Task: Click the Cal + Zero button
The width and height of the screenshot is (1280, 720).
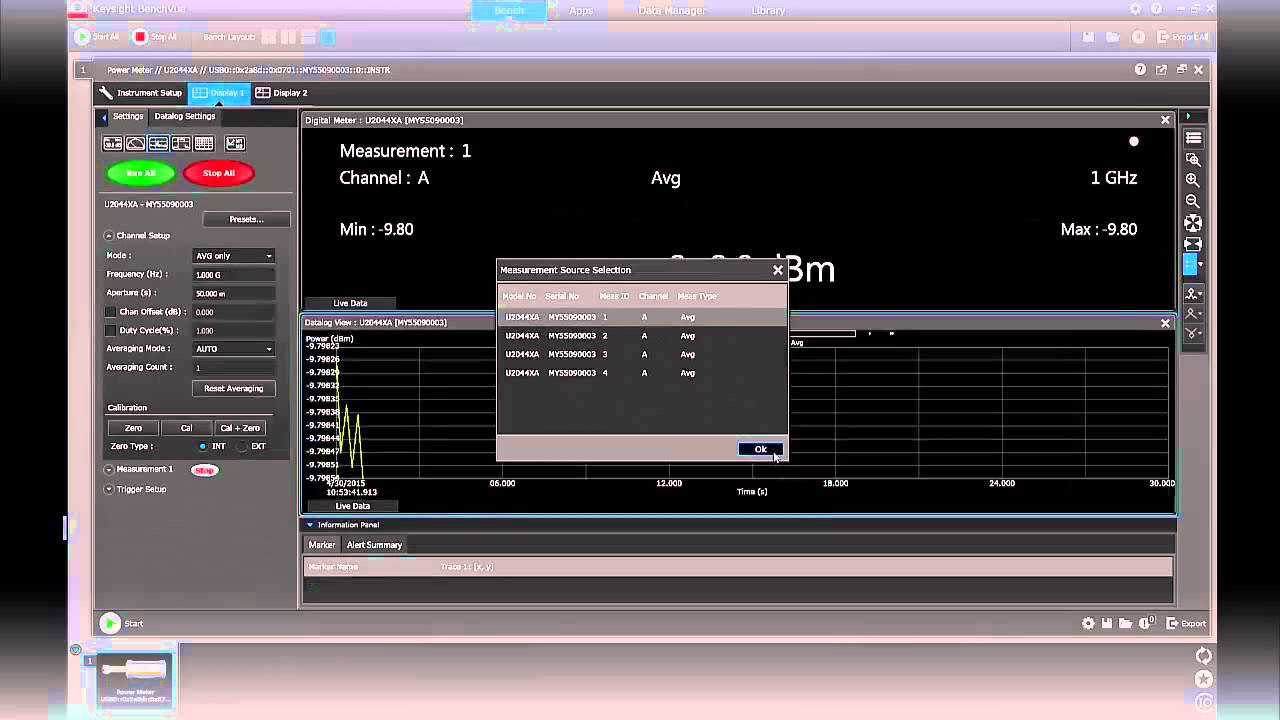Action: (x=240, y=428)
